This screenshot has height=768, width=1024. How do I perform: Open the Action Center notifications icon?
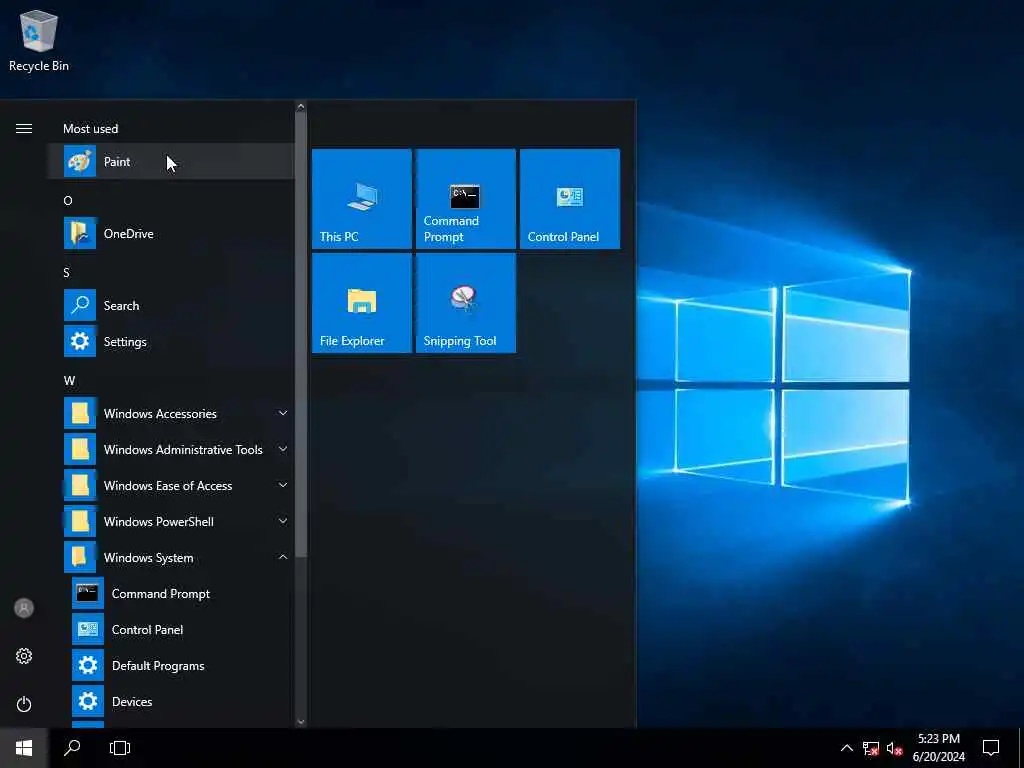point(991,748)
